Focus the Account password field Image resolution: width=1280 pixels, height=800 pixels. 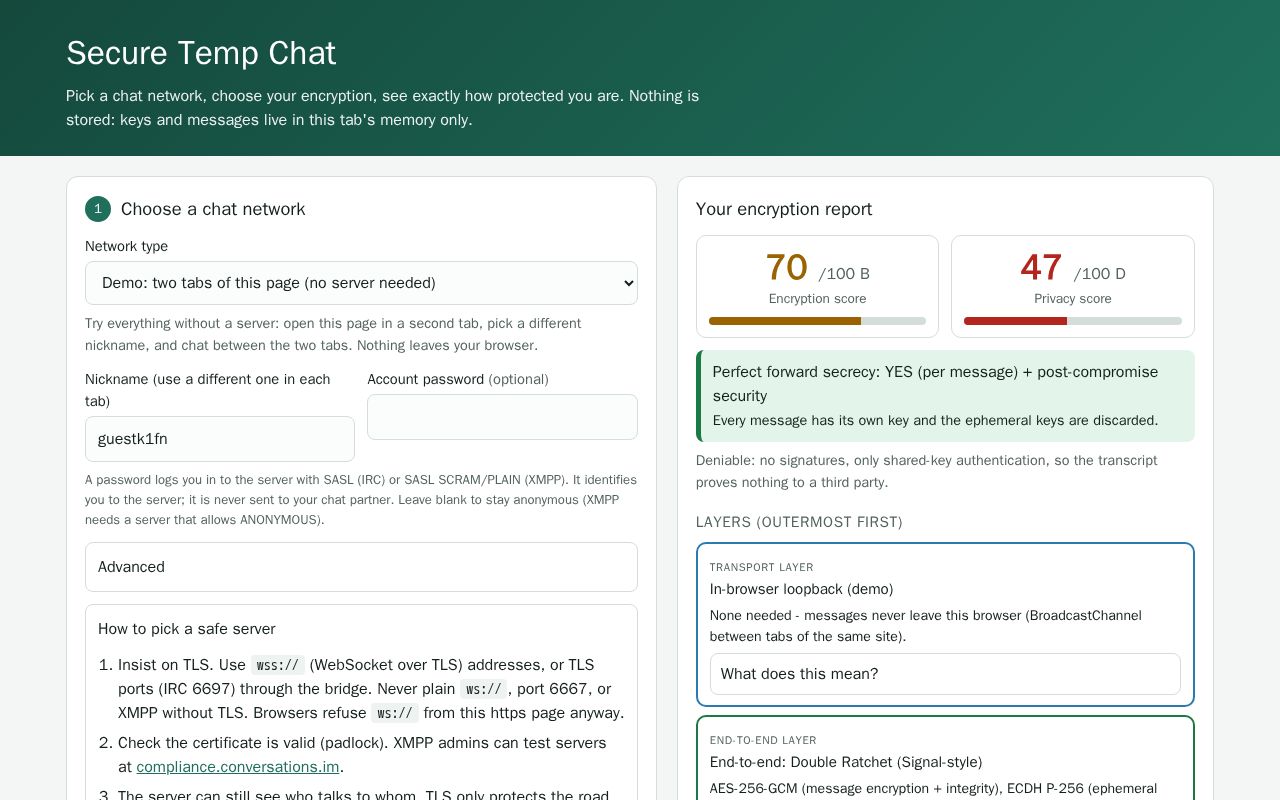pos(502,417)
